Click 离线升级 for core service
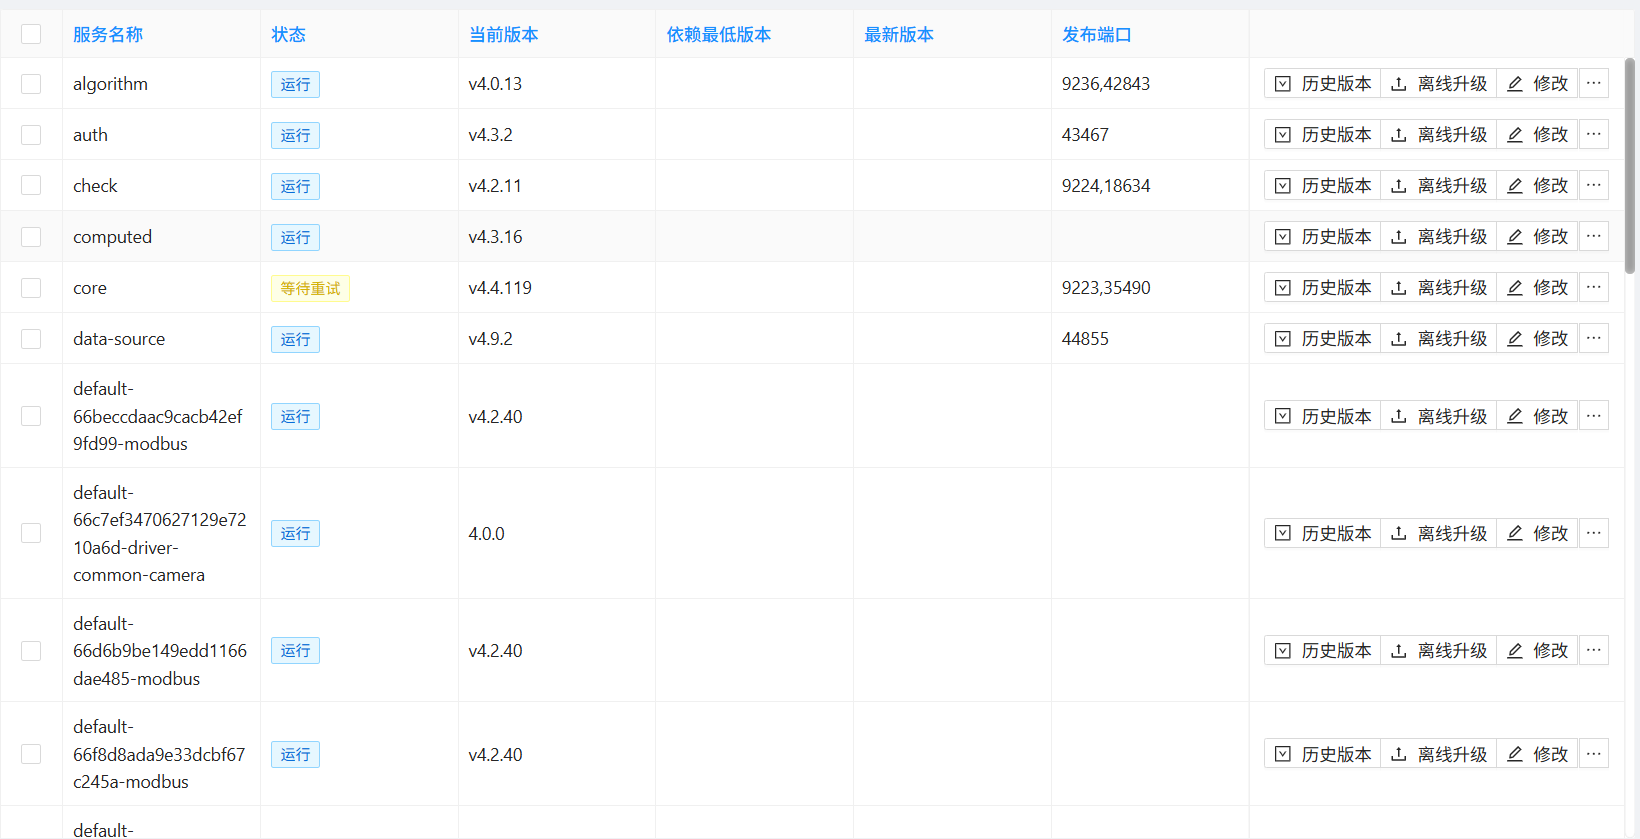Image resolution: width=1640 pixels, height=839 pixels. tap(1438, 288)
